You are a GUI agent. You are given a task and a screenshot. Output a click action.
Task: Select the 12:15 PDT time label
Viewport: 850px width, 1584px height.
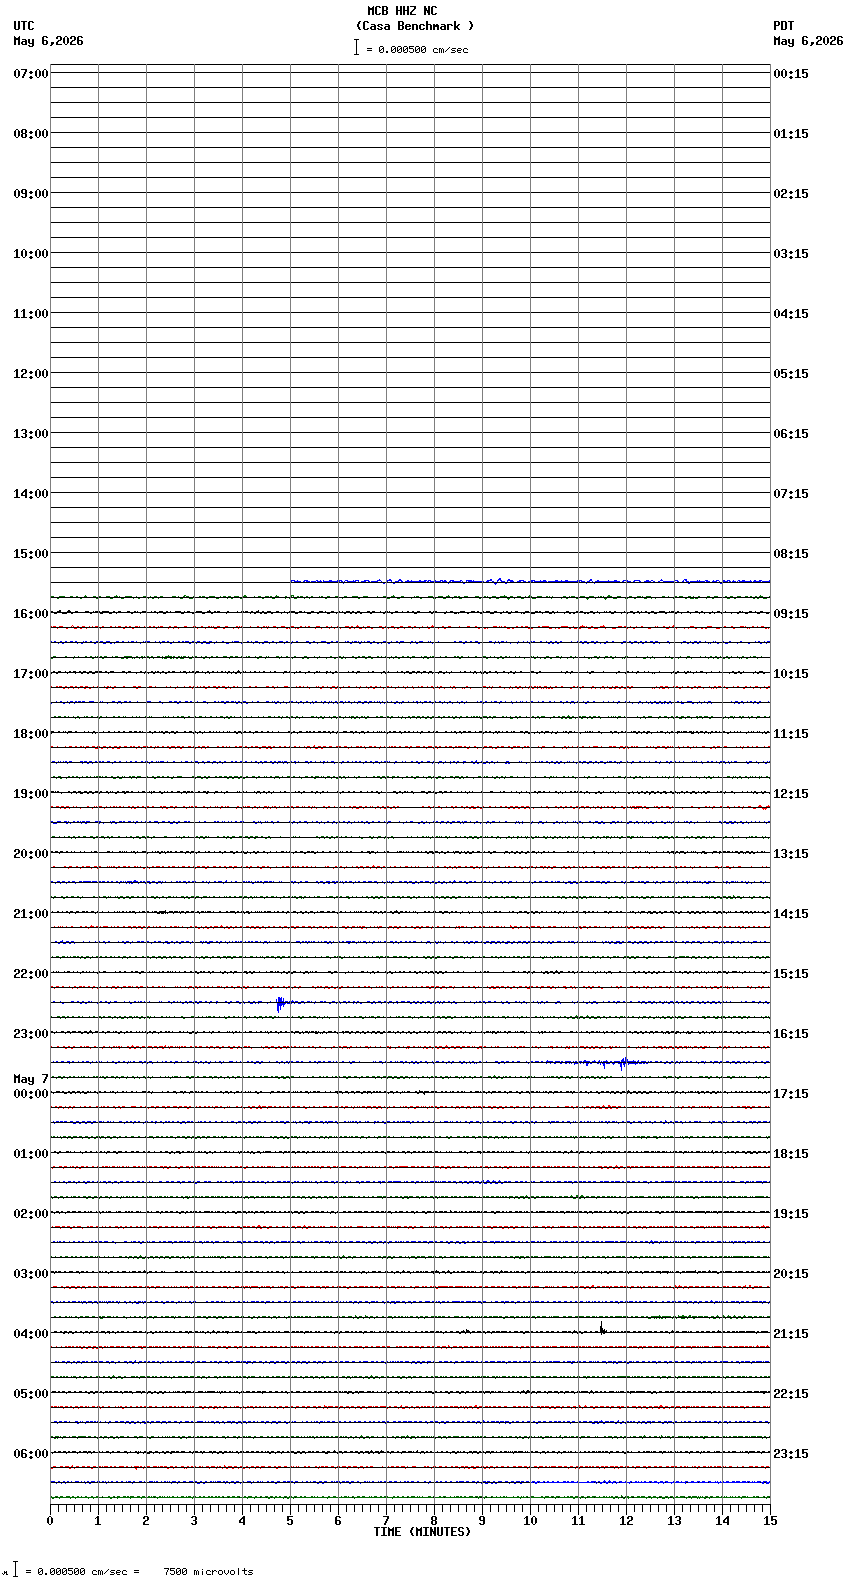point(791,794)
